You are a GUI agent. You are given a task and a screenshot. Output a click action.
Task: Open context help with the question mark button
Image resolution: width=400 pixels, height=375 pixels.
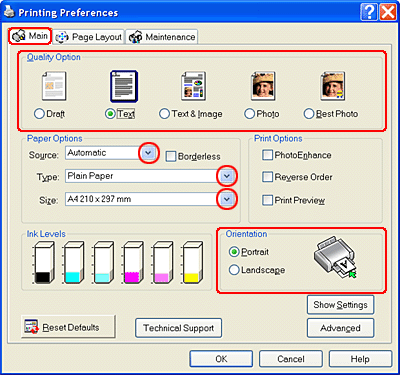click(369, 13)
